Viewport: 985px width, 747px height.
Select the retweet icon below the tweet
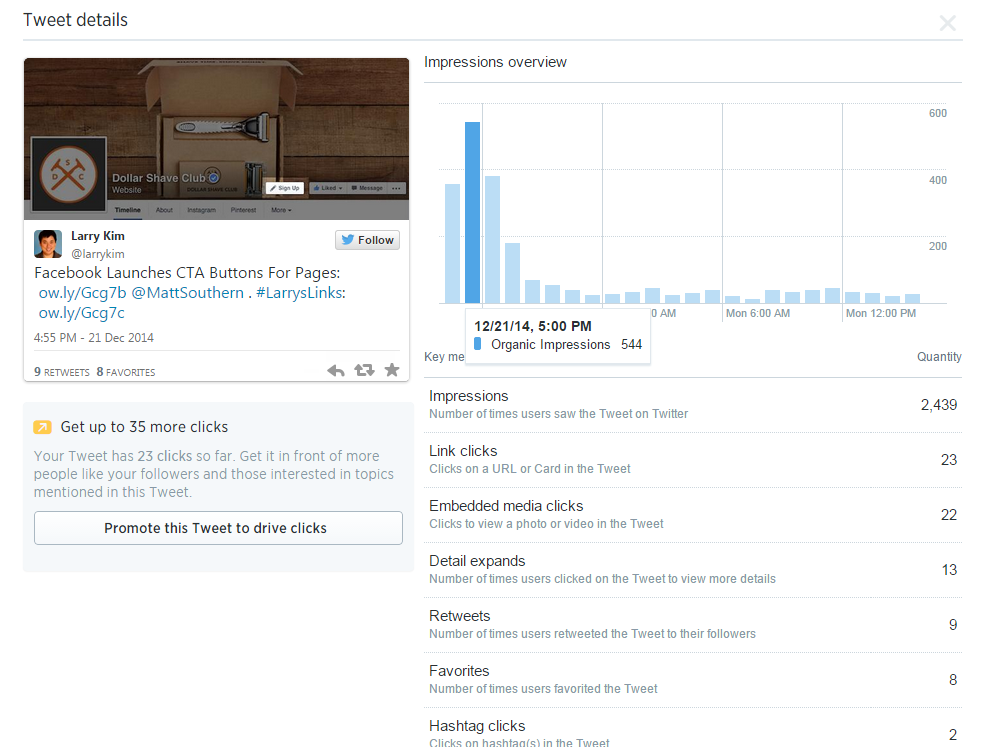[363, 370]
